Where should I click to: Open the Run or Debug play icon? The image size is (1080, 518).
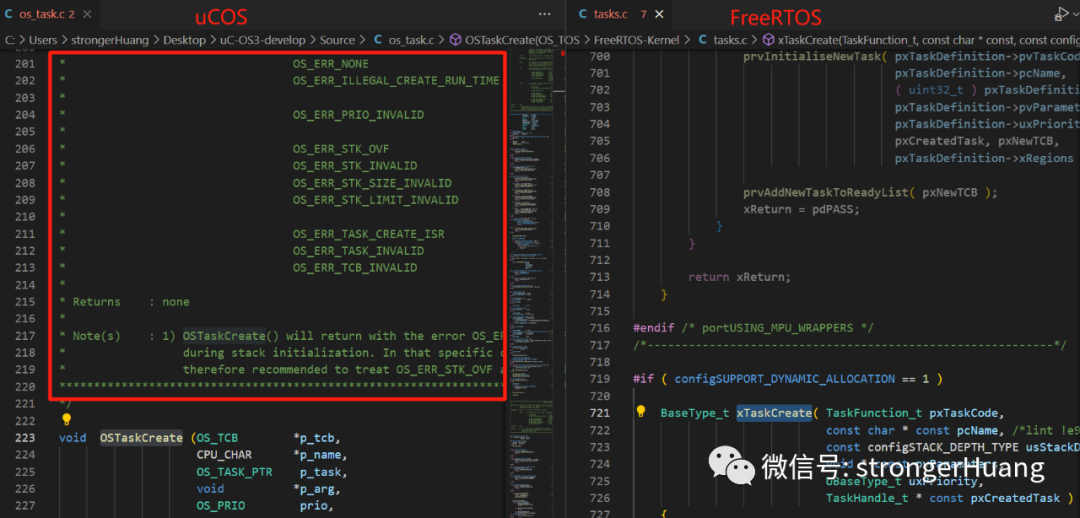click(1059, 13)
